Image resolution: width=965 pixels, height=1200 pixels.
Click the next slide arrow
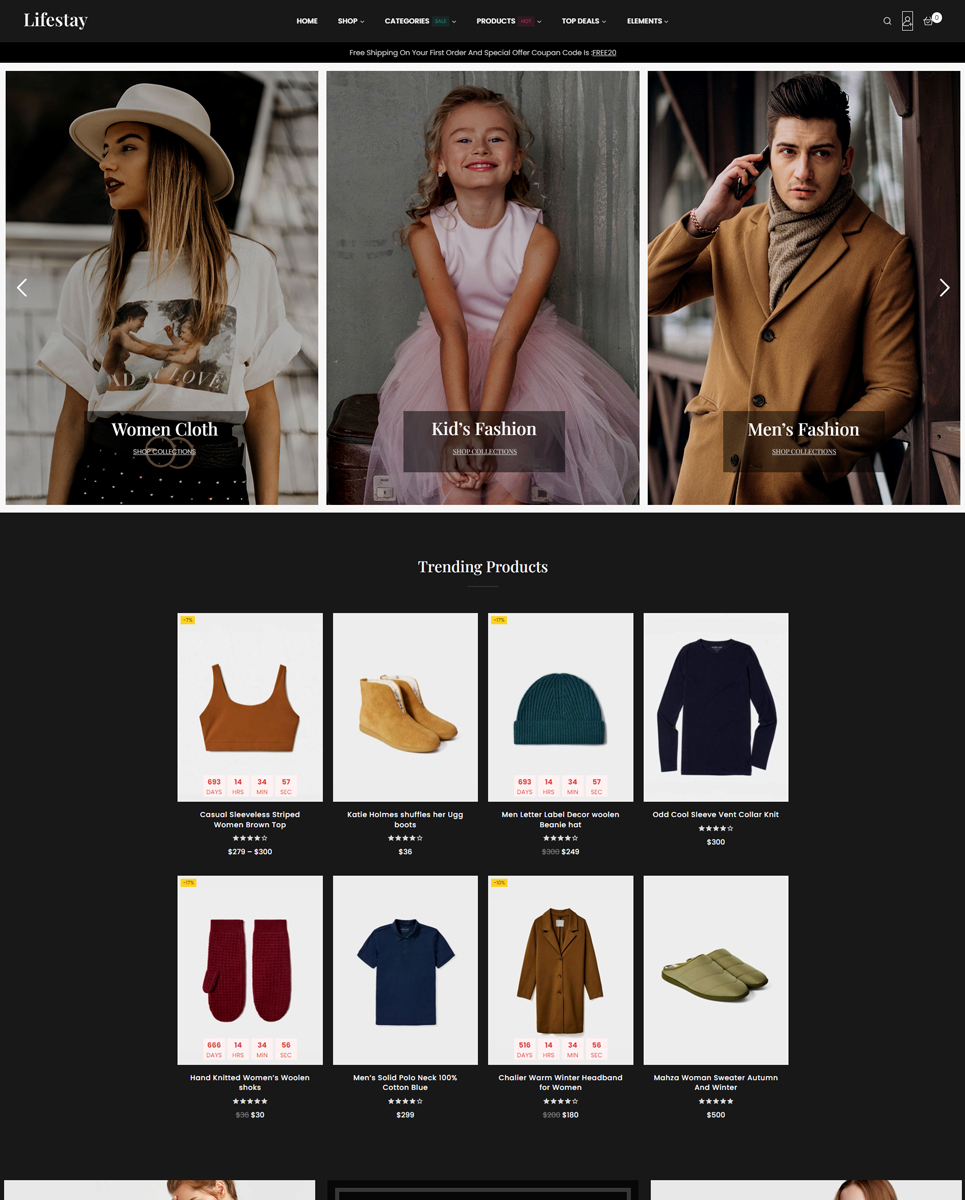[943, 288]
